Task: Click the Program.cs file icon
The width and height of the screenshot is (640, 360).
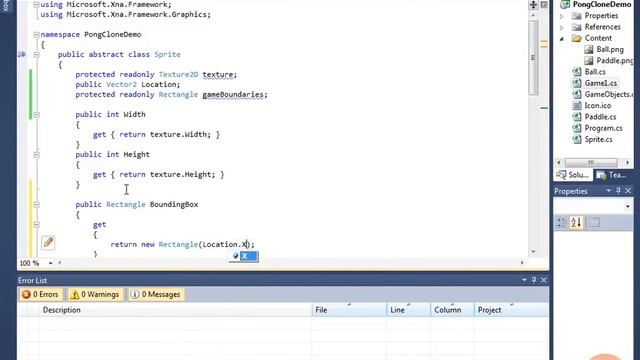Action: click(576, 128)
